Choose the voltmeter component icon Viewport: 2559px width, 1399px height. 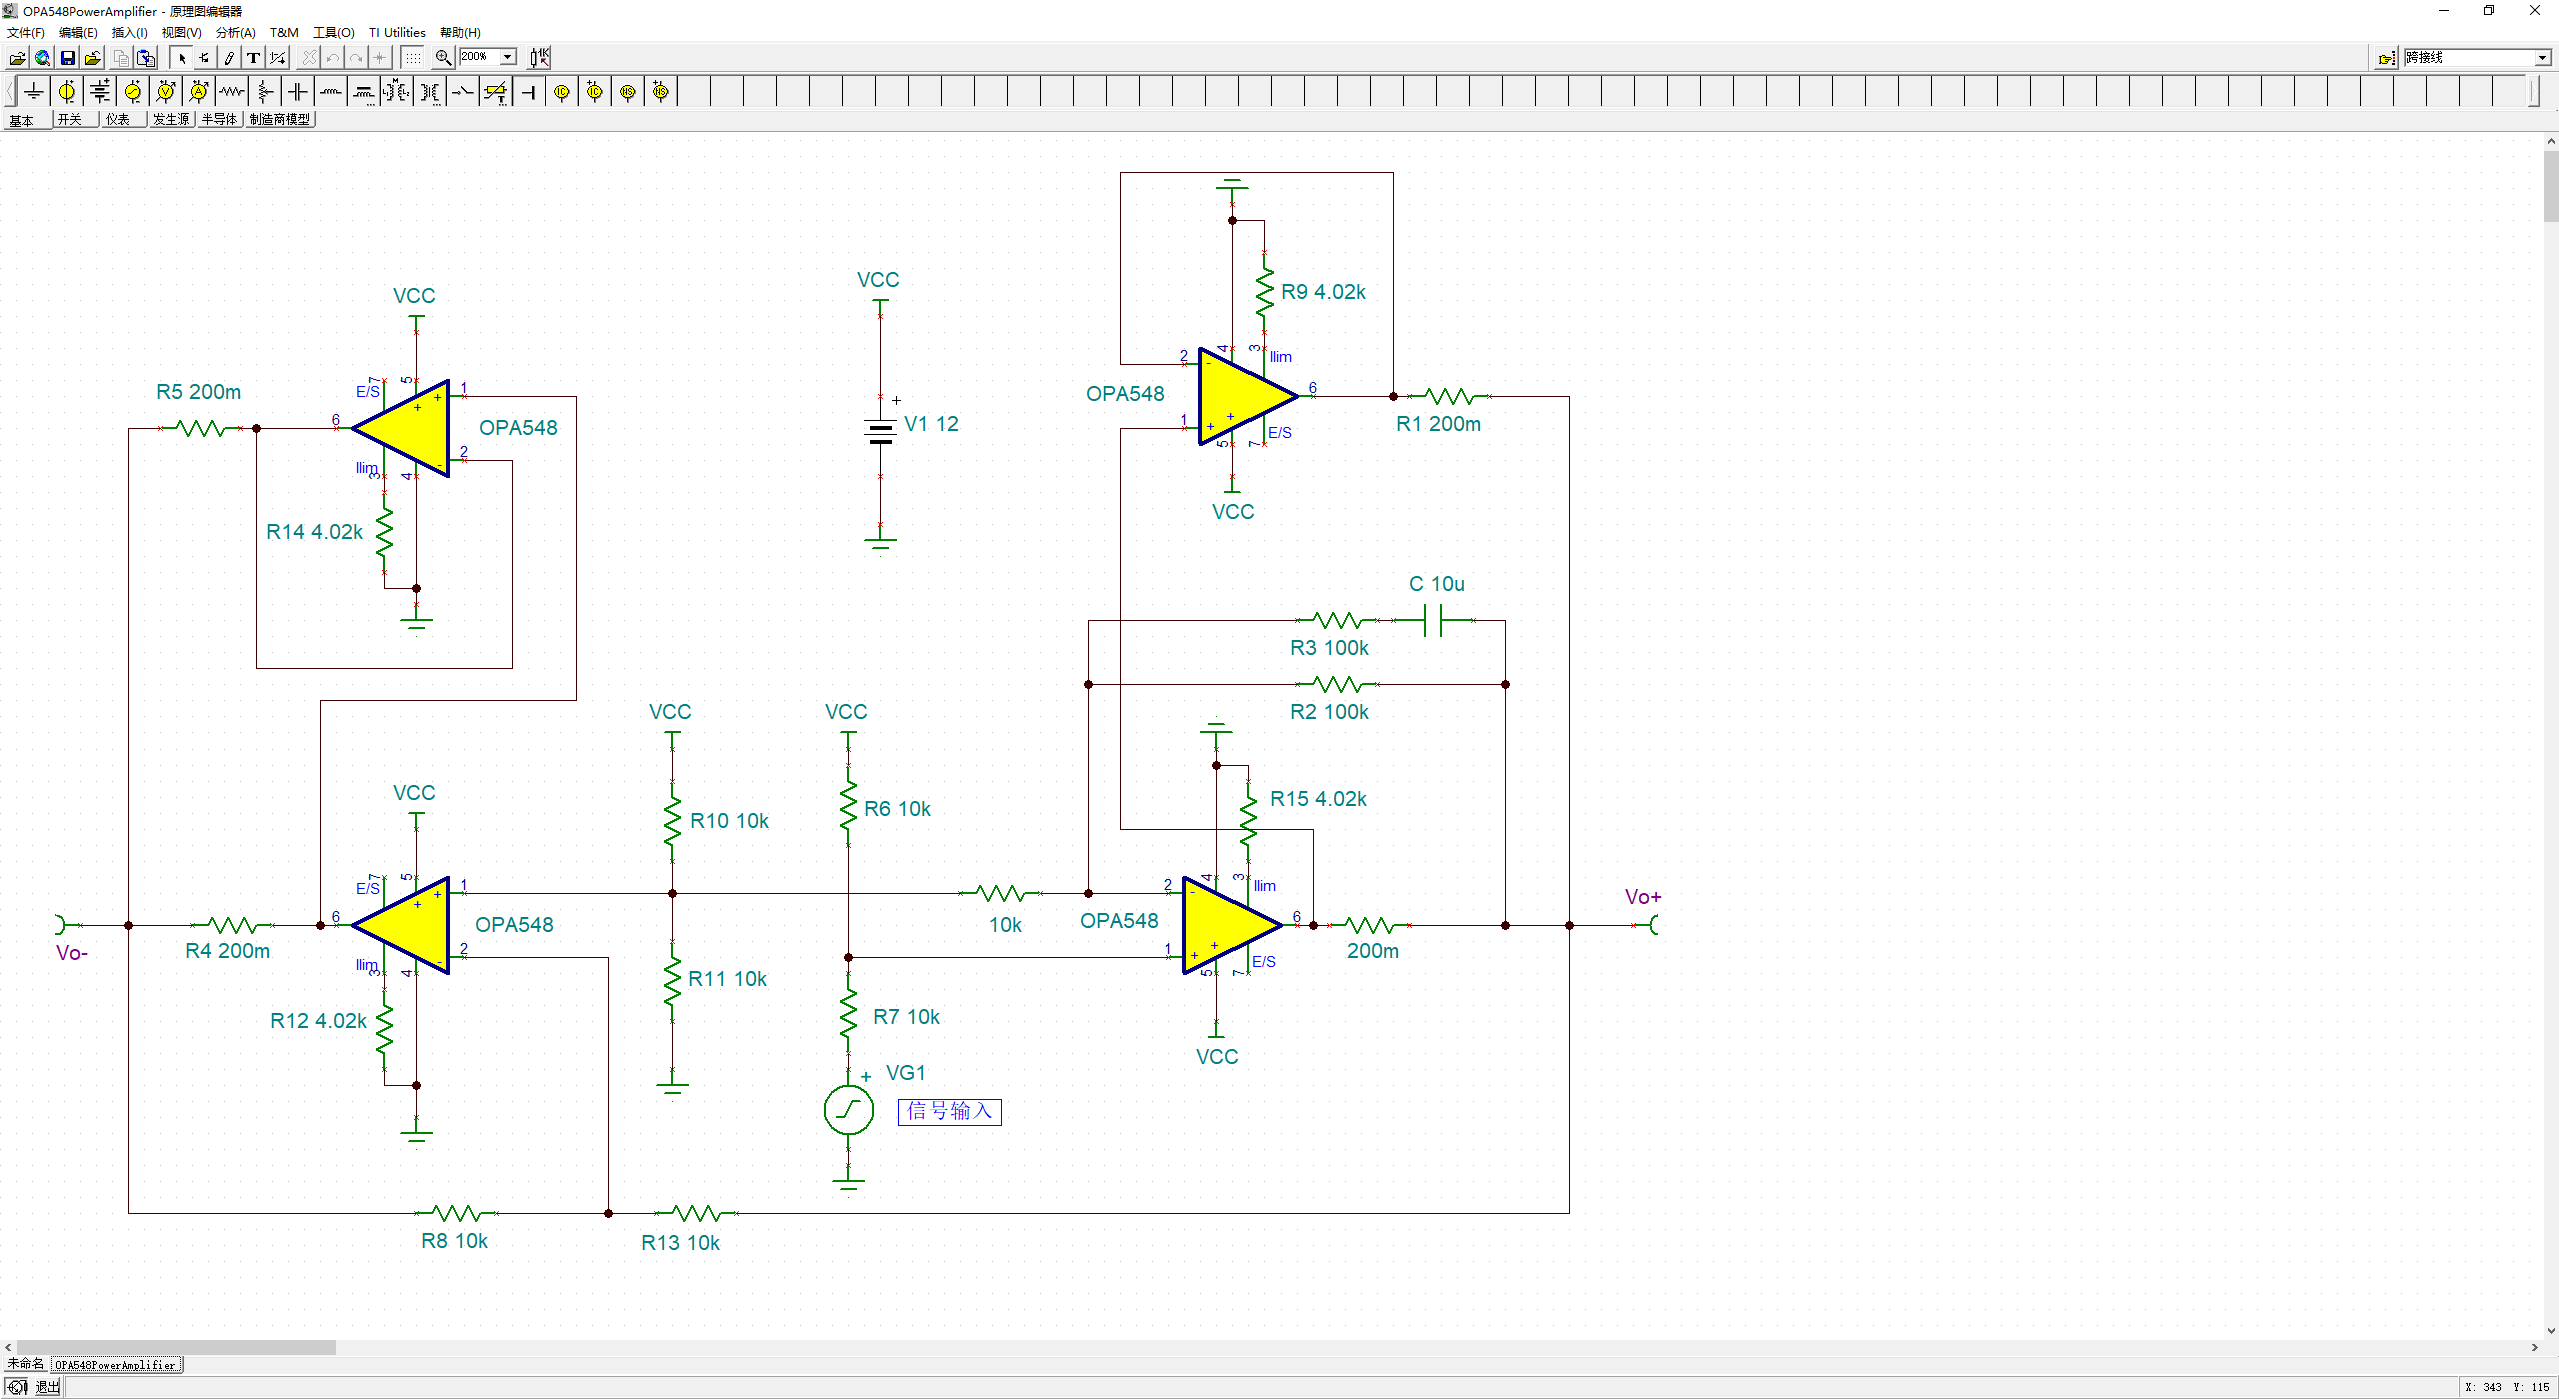166,92
